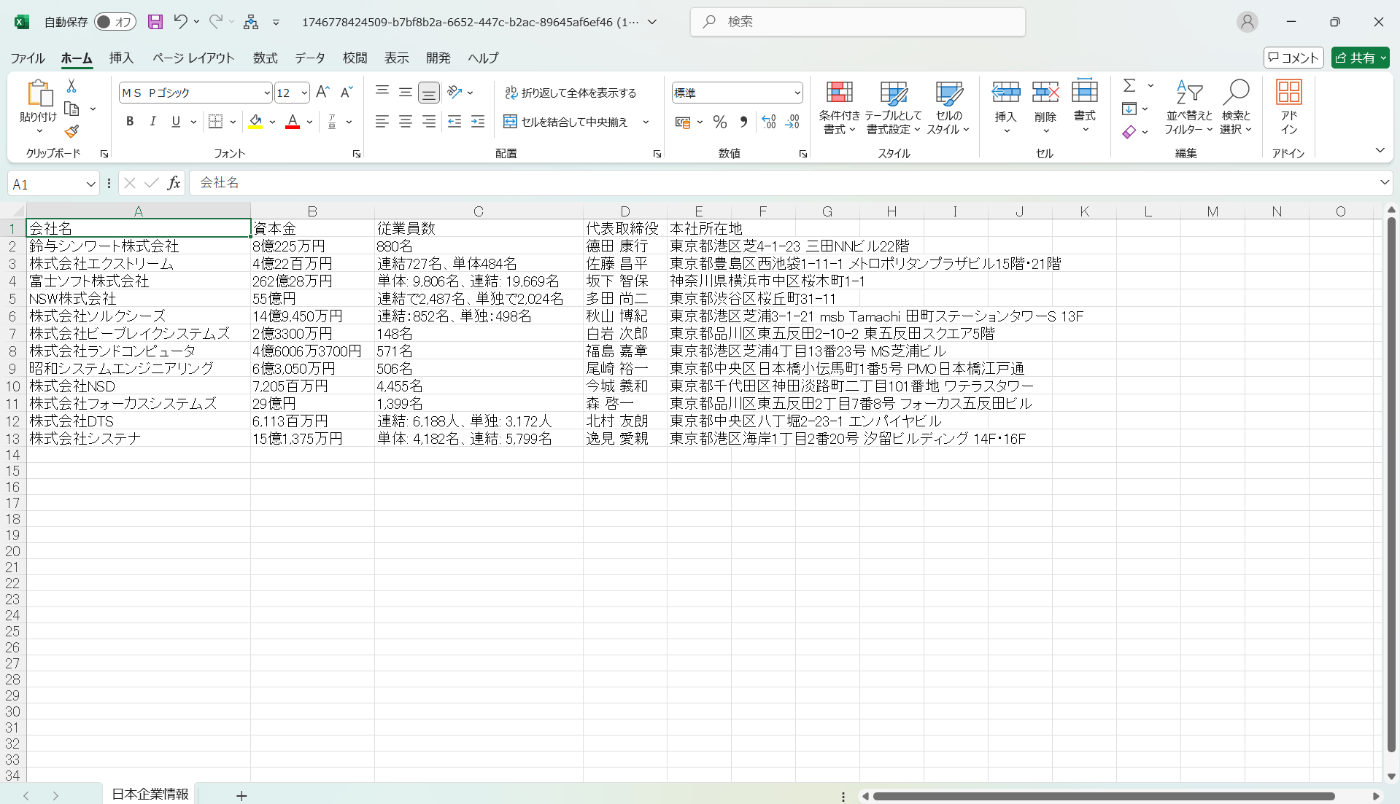The height and width of the screenshot is (804, 1400).
Task: Click the horizontal scrollbar at the bottom
Action: [x=1104, y=796]
